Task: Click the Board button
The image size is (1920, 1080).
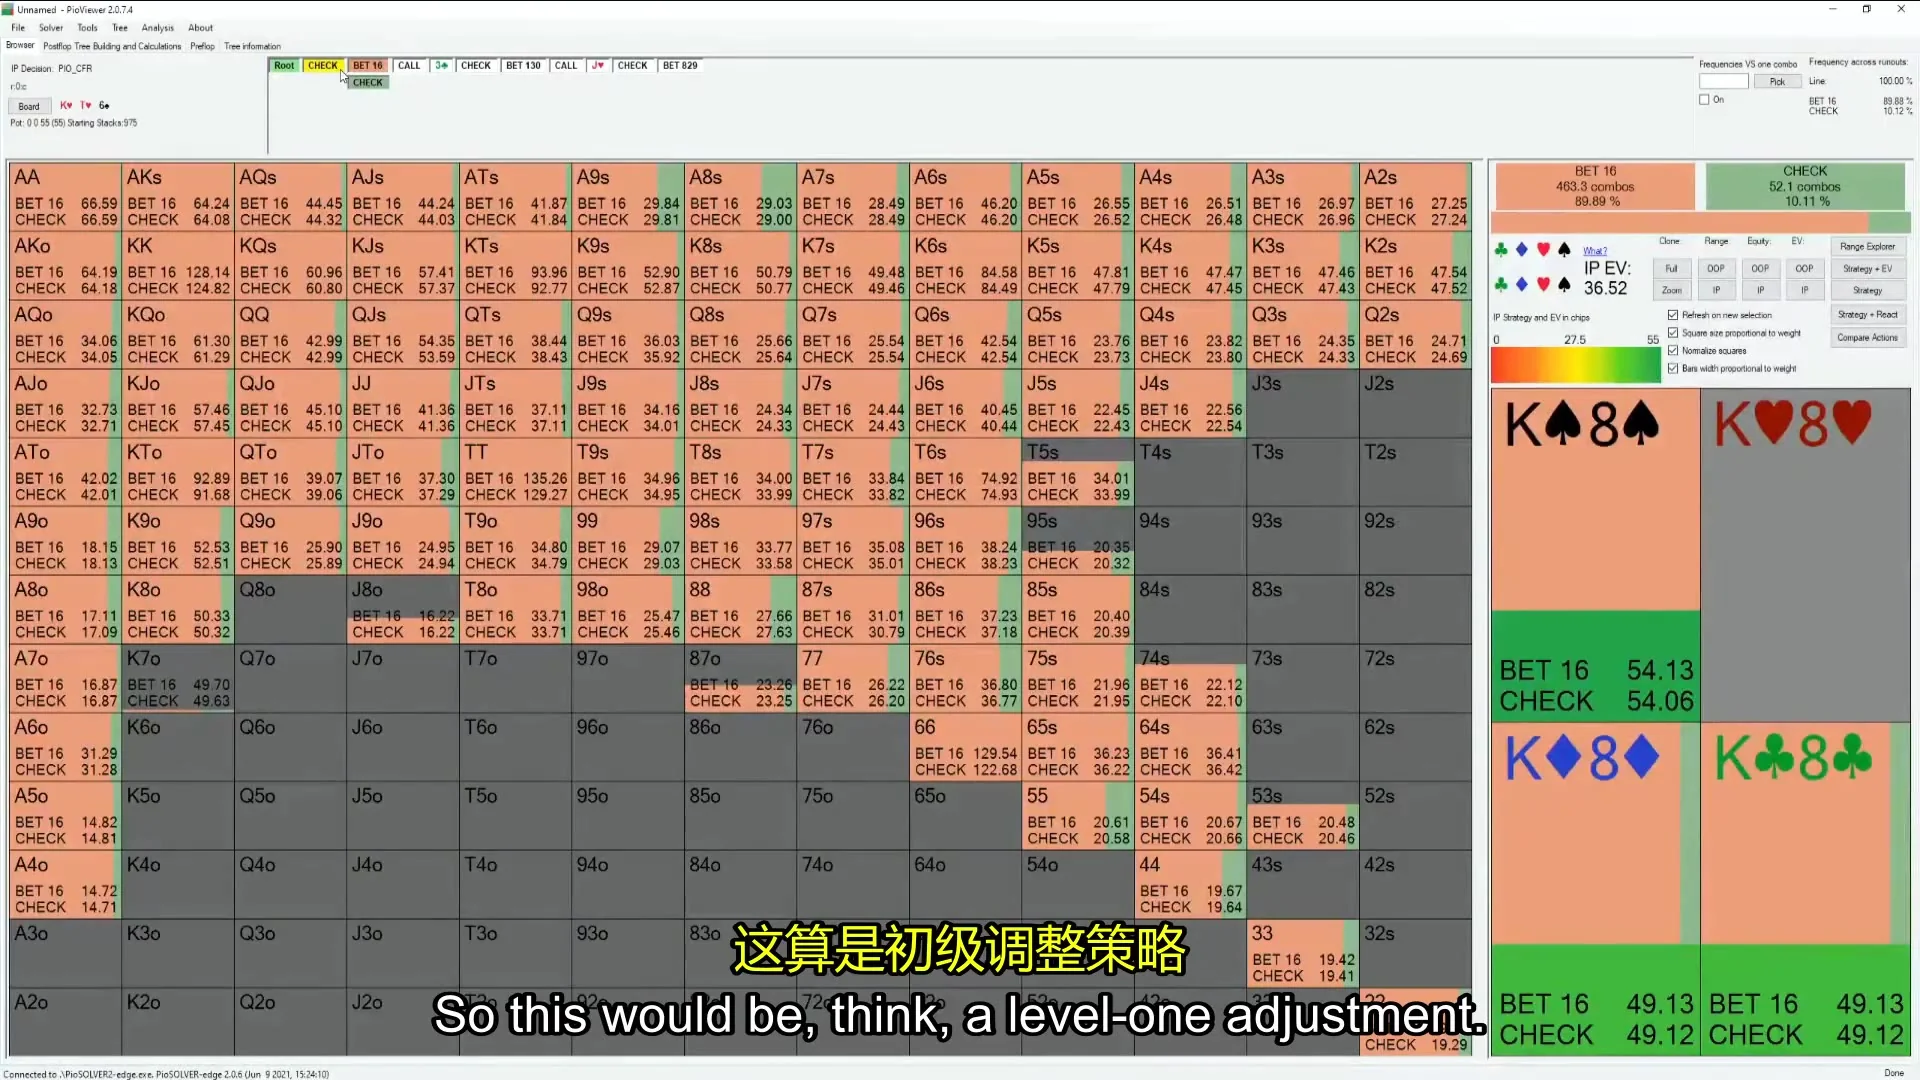Action: [x=29, y=106]
